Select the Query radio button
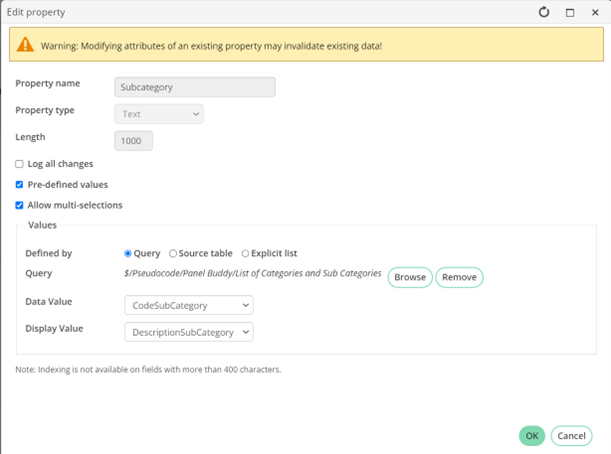 tap(127, 254)
